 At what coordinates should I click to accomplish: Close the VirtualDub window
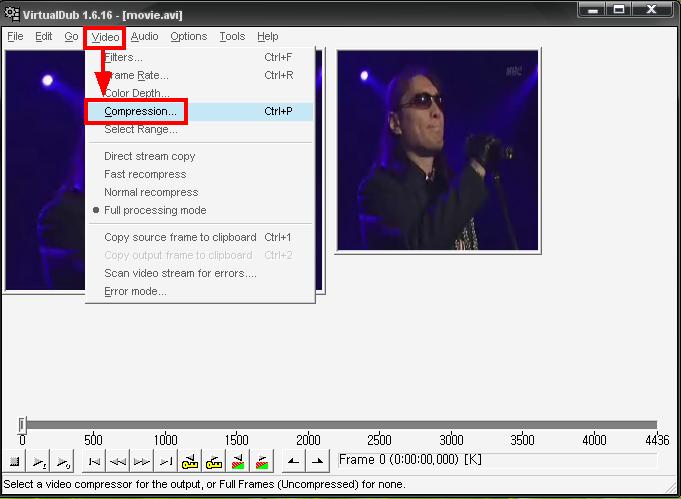[651, 10]
